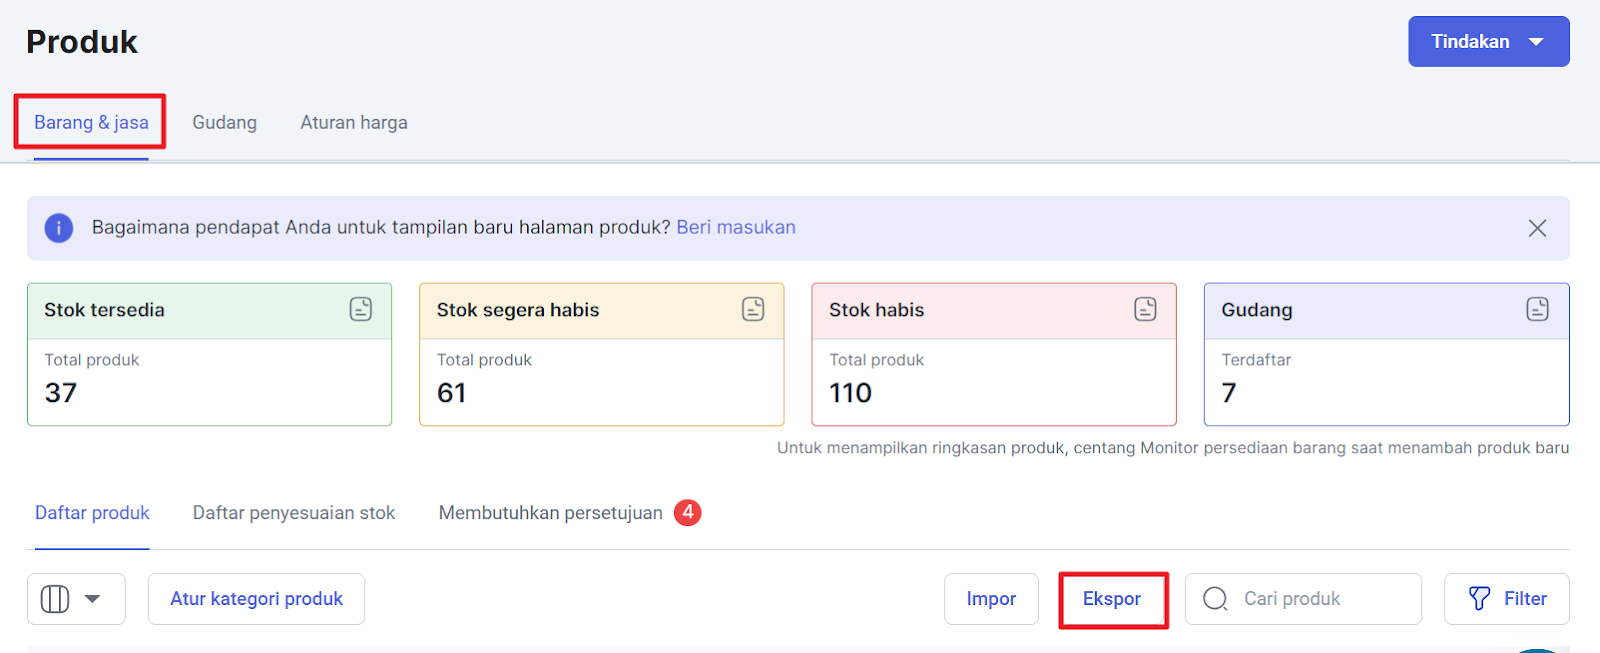
Task: Open Membutuhkan persetujuan tab
Action: pyautogui.click(x=550, y=512)
